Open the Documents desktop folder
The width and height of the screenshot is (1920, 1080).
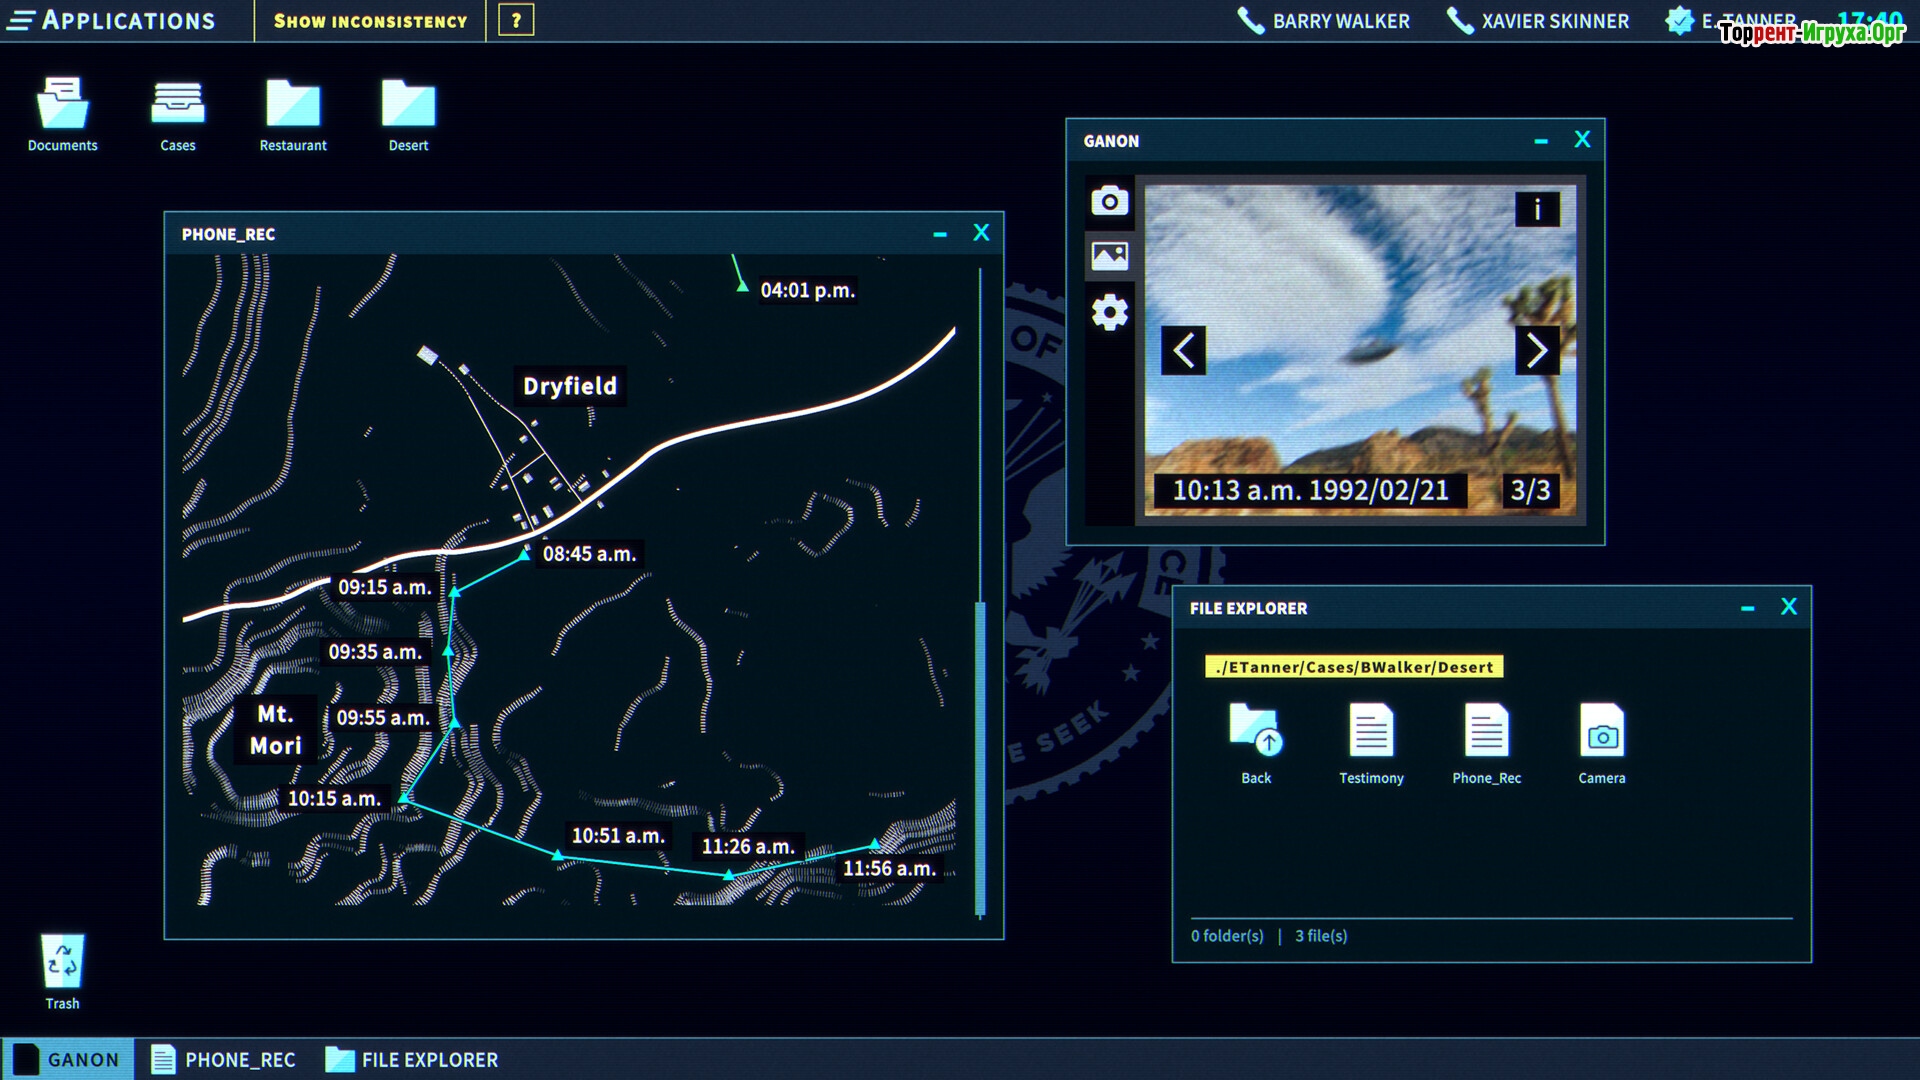[x=62, y=105]
